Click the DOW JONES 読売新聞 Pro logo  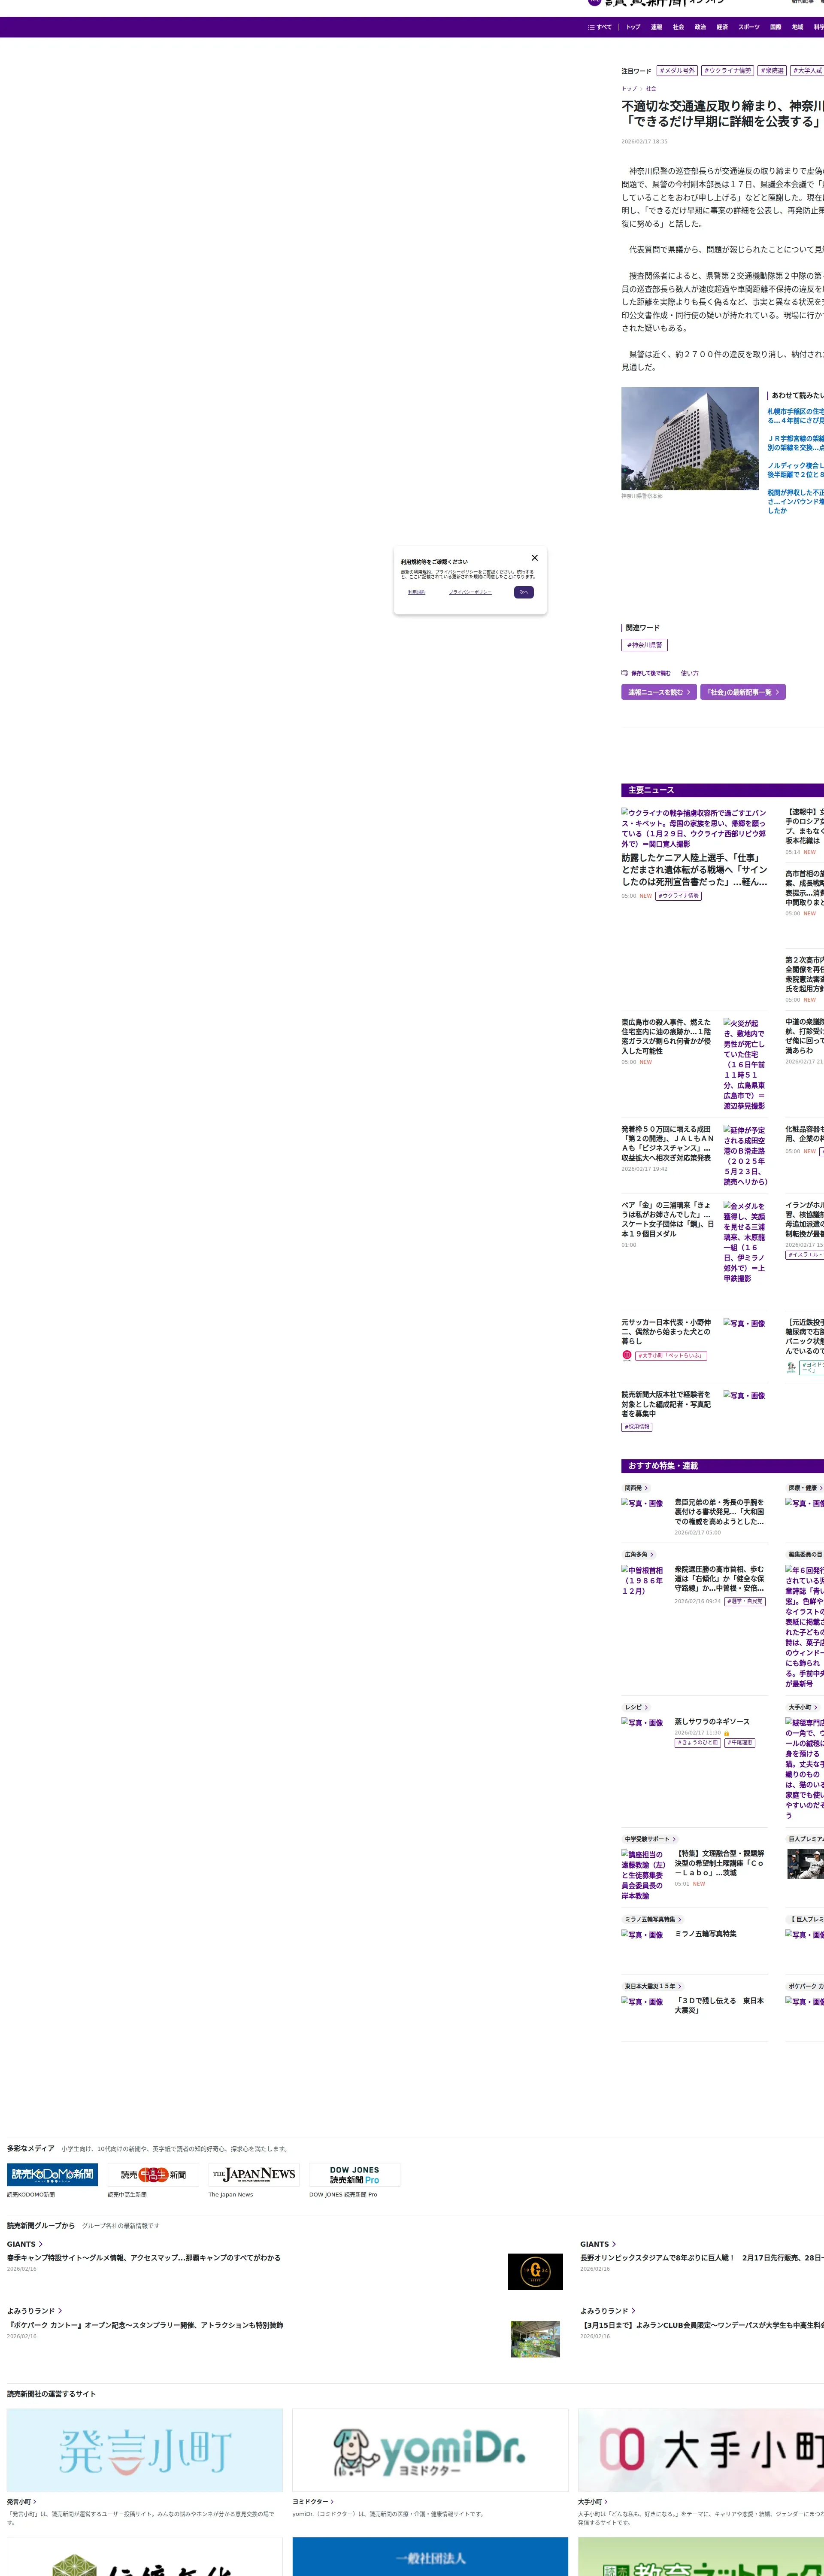[x=355, y=2174]
